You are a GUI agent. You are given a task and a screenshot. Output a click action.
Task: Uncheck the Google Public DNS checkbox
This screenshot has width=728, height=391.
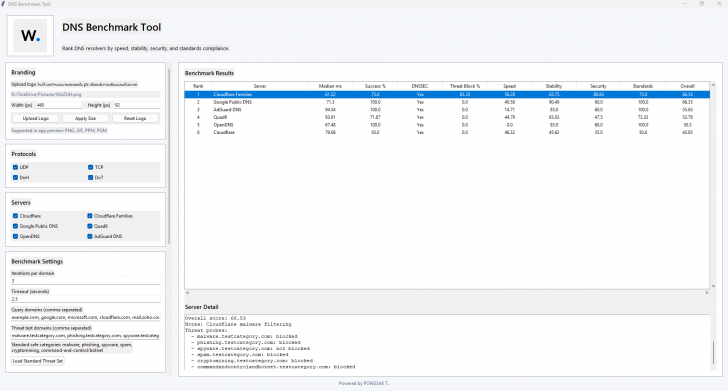click(x=15, y=226)
